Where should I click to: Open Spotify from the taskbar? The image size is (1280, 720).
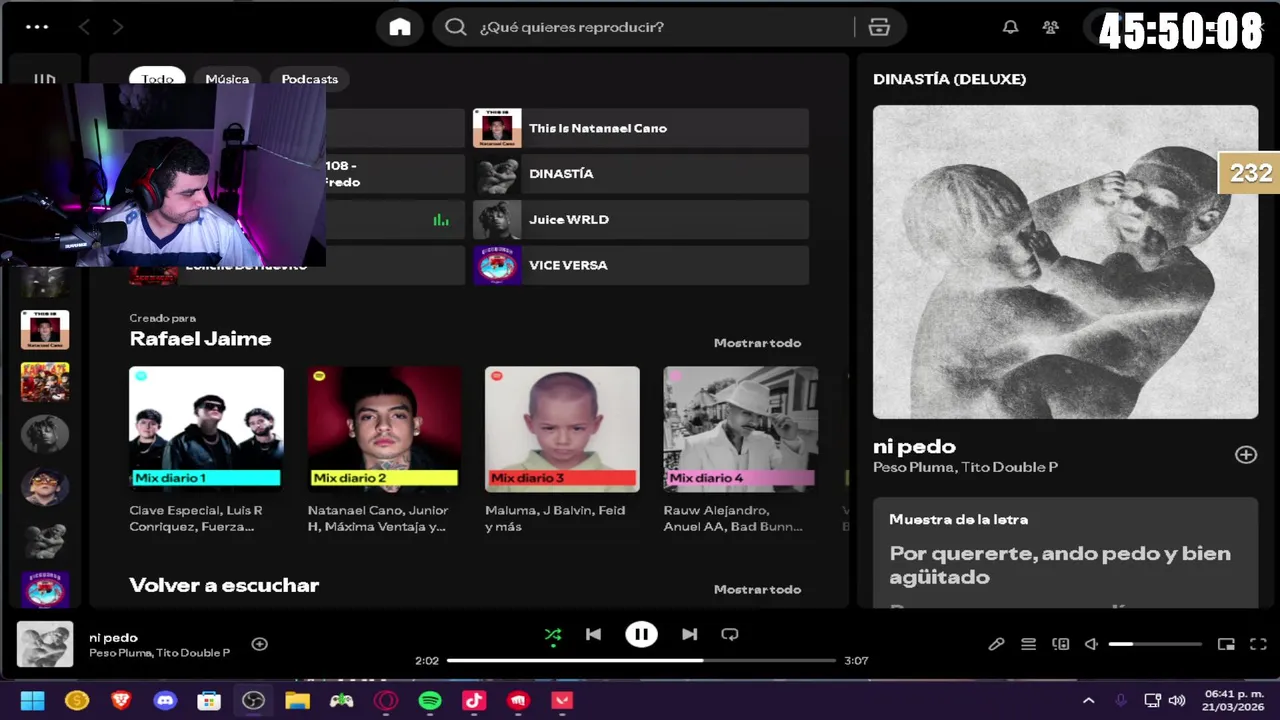pos(430,701)
